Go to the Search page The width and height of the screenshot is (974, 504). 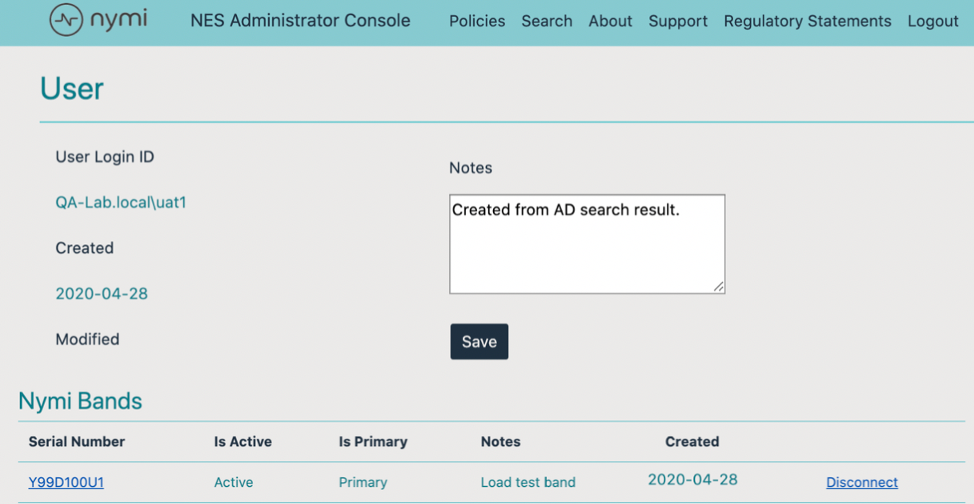pyautogui.click(x=547, y=21)
